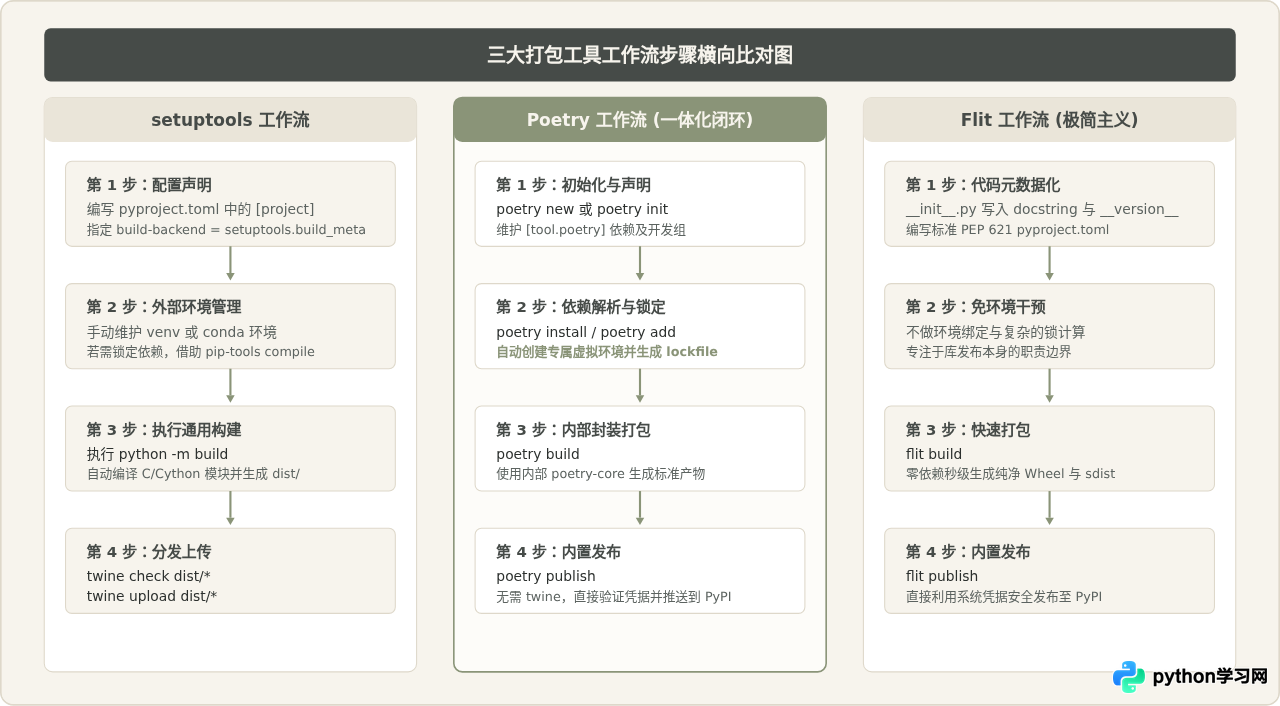Click command poetry publish
Screen dimensions: 1280x706
(x=546, y=576)
